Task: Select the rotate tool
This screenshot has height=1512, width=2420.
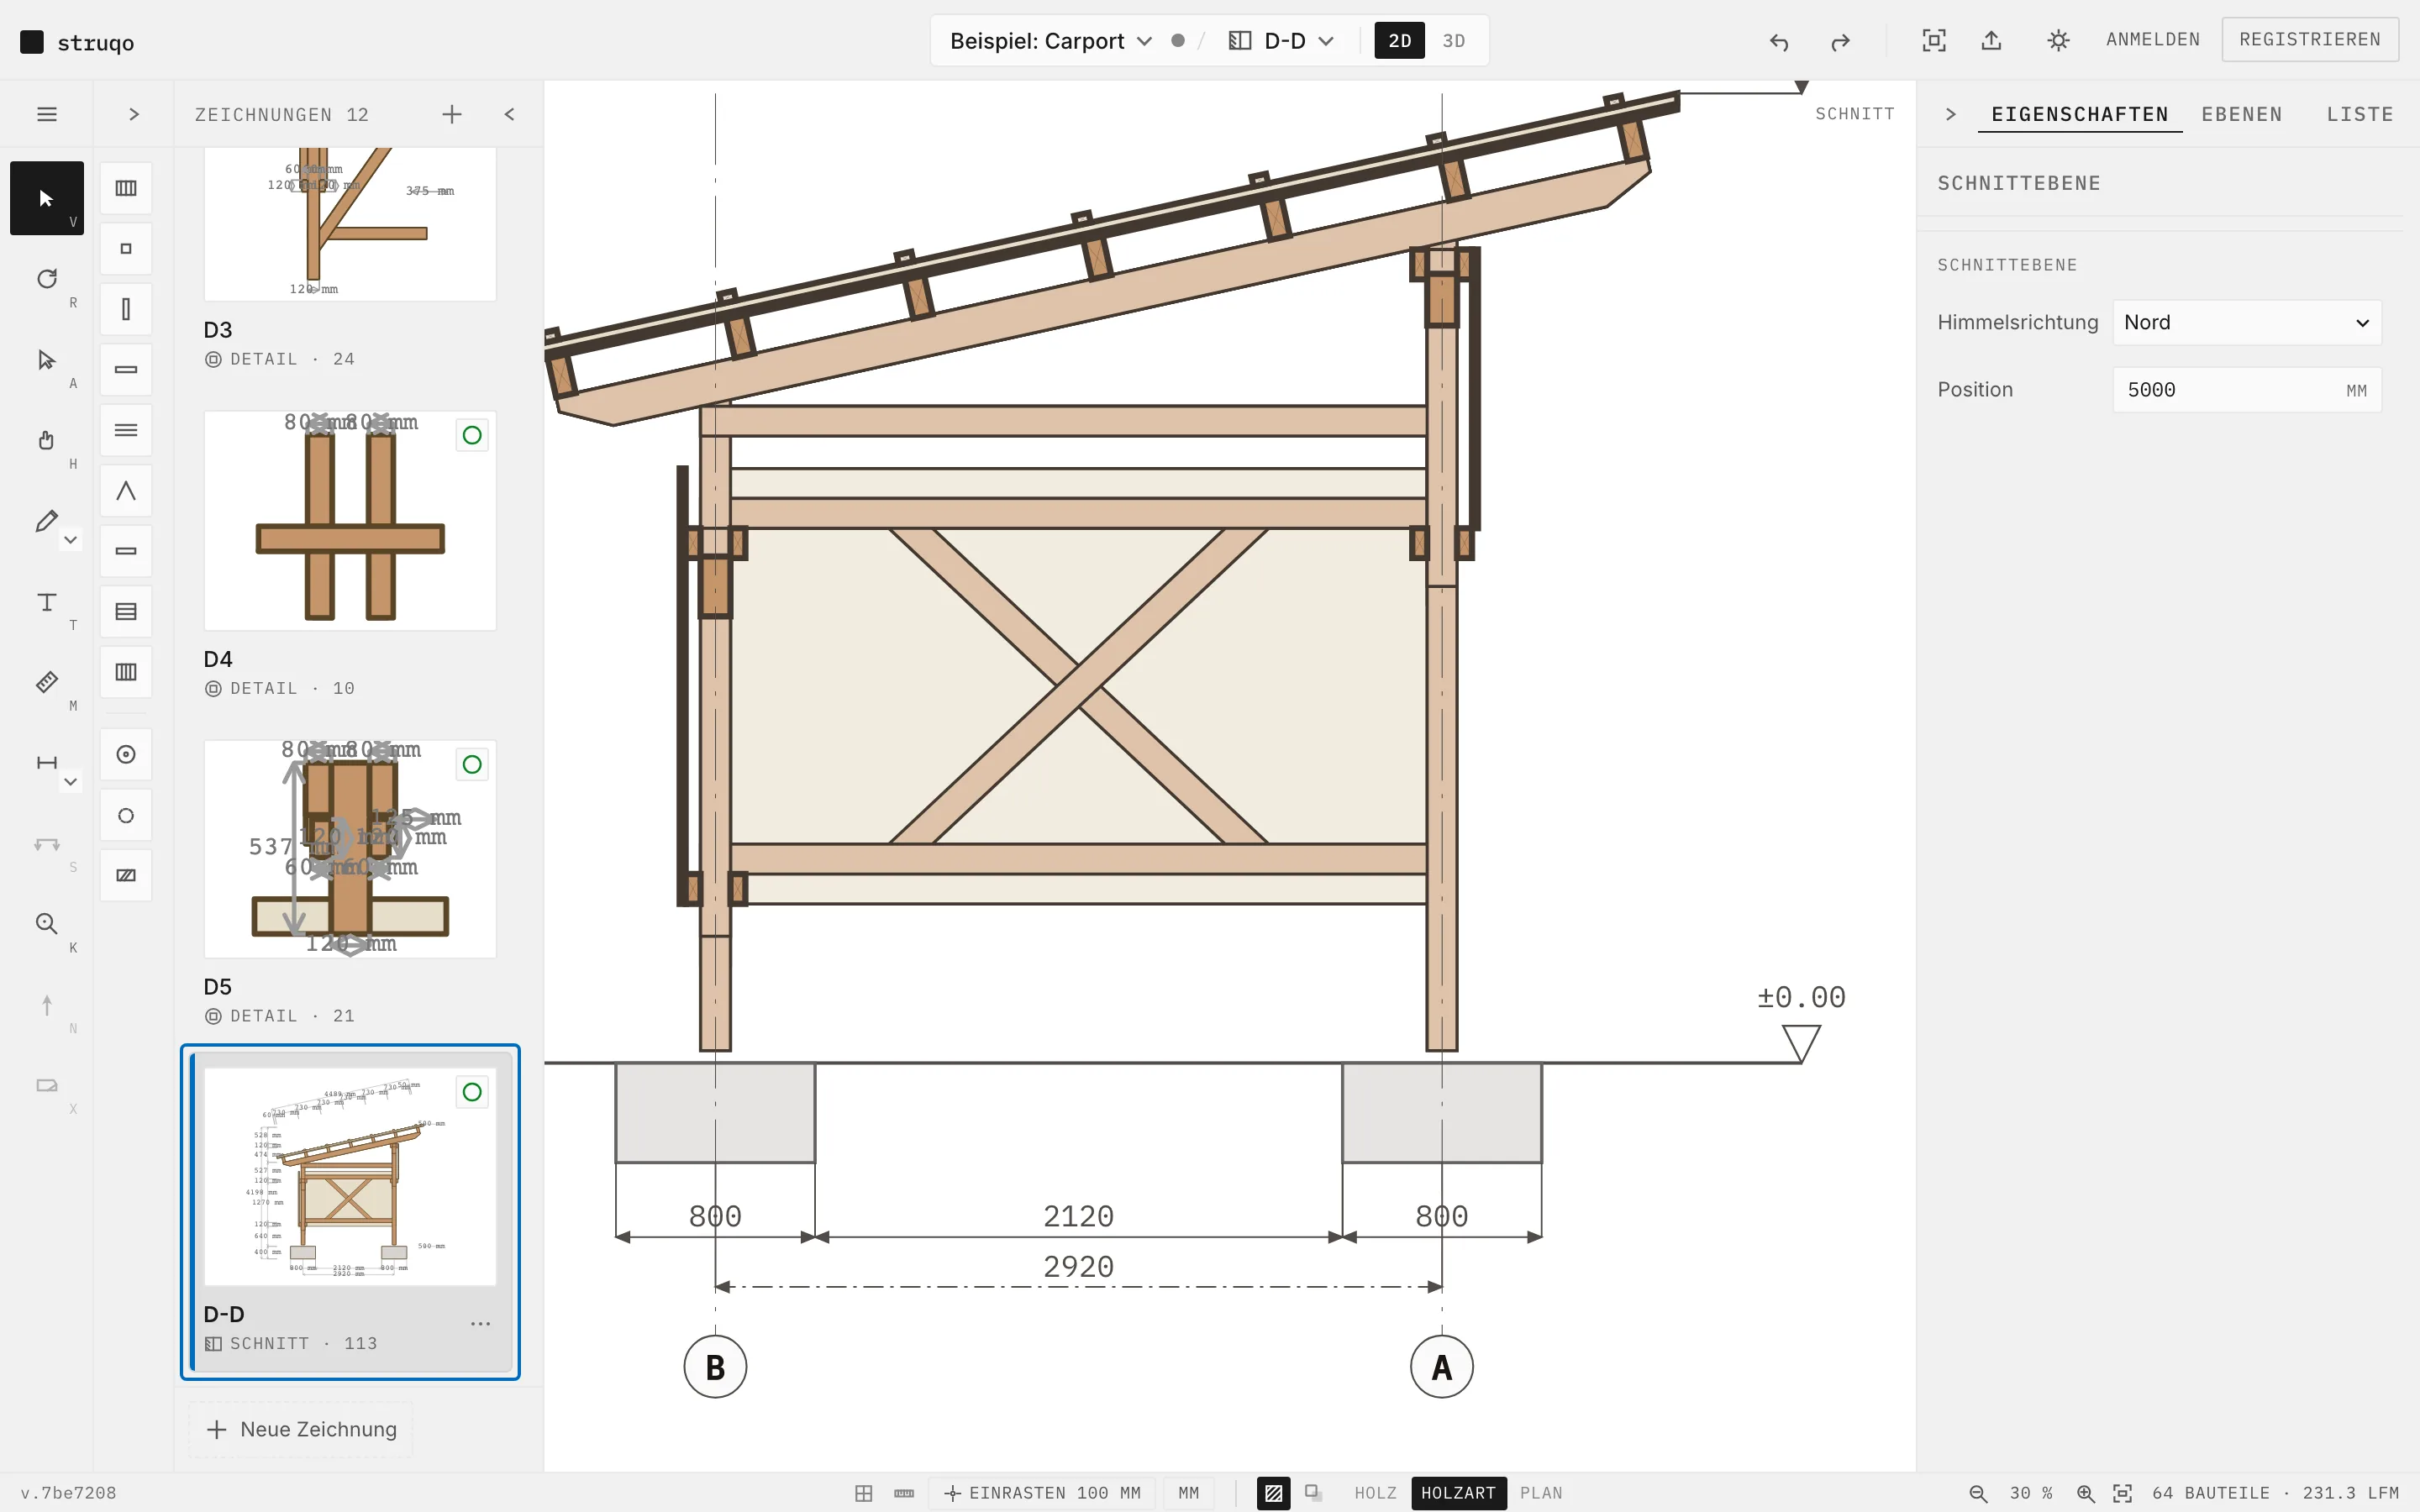Action: pyautogui.click(x=46, y=279)
